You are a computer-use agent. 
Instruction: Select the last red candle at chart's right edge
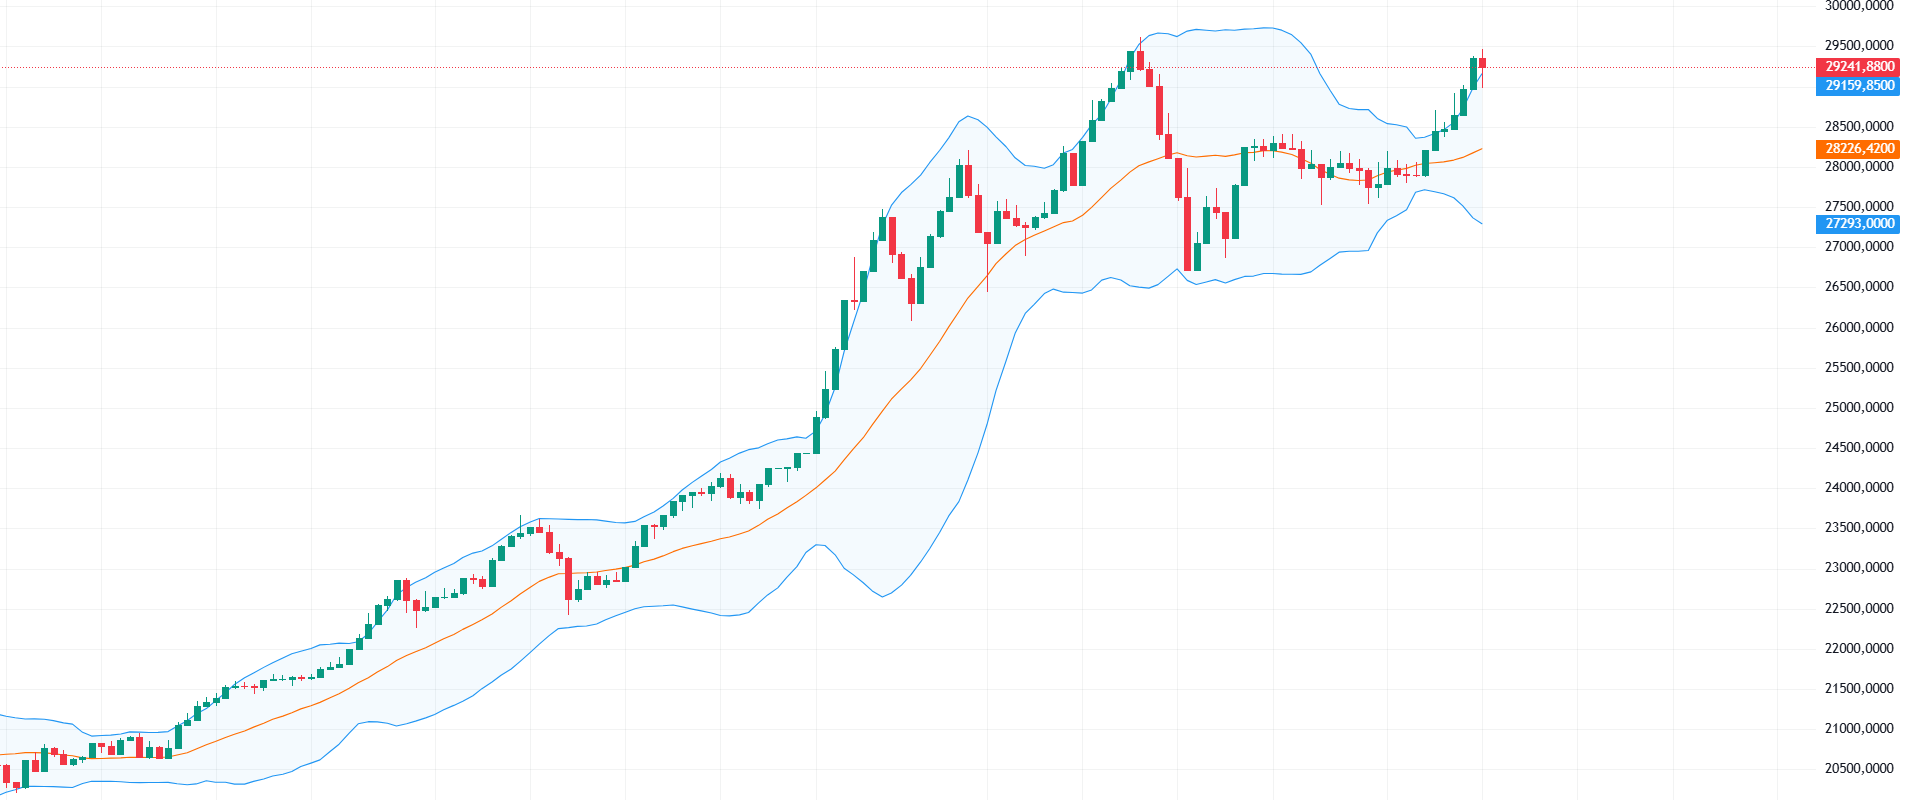pyautogui.click(x=1482, y=63)
